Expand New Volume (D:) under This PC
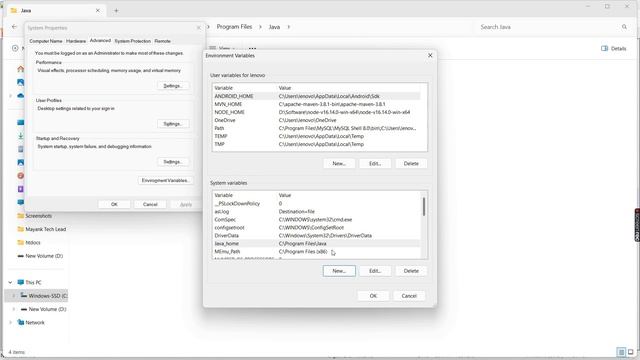 click(13, 309)
